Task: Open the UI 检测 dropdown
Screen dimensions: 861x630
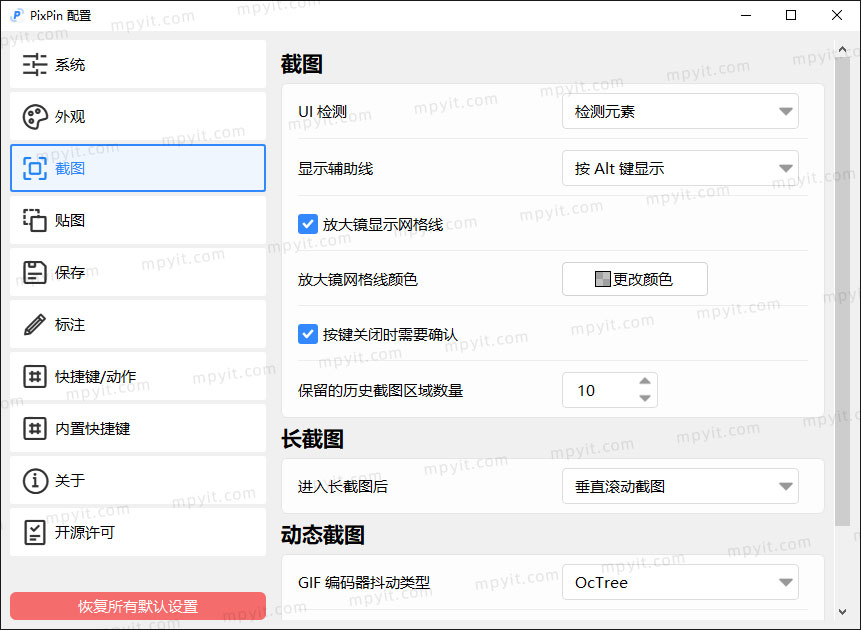Action: 680,111
